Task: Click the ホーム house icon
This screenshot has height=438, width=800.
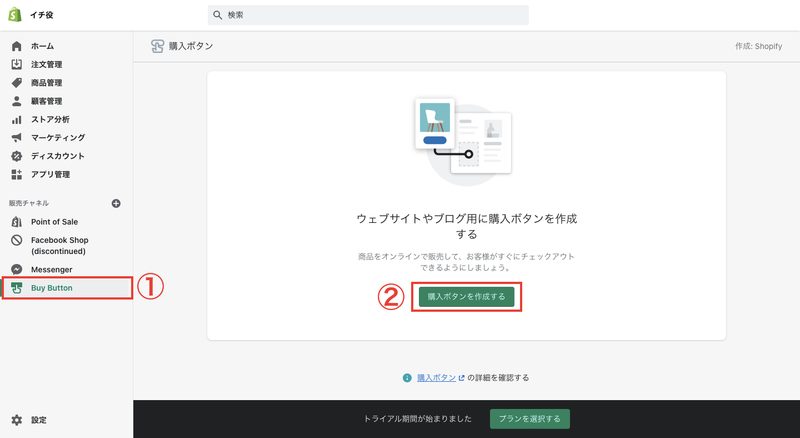Action: pyautogui.click(x=17, y=46)
